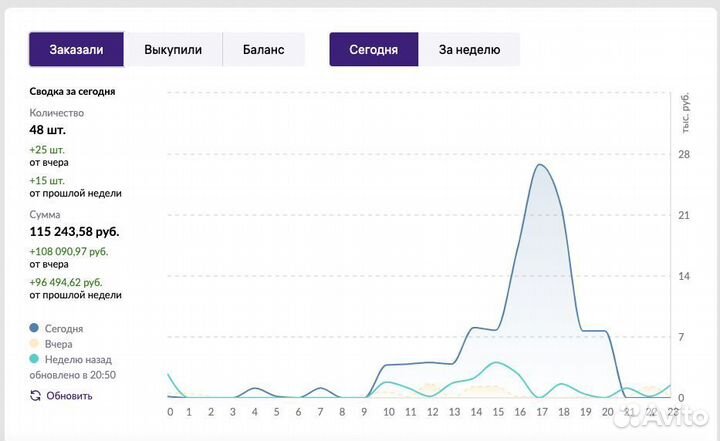The height and width of the screenshot is (441, 720).
Task: Open the Выкупили tab
Action: tap(173, 50)
